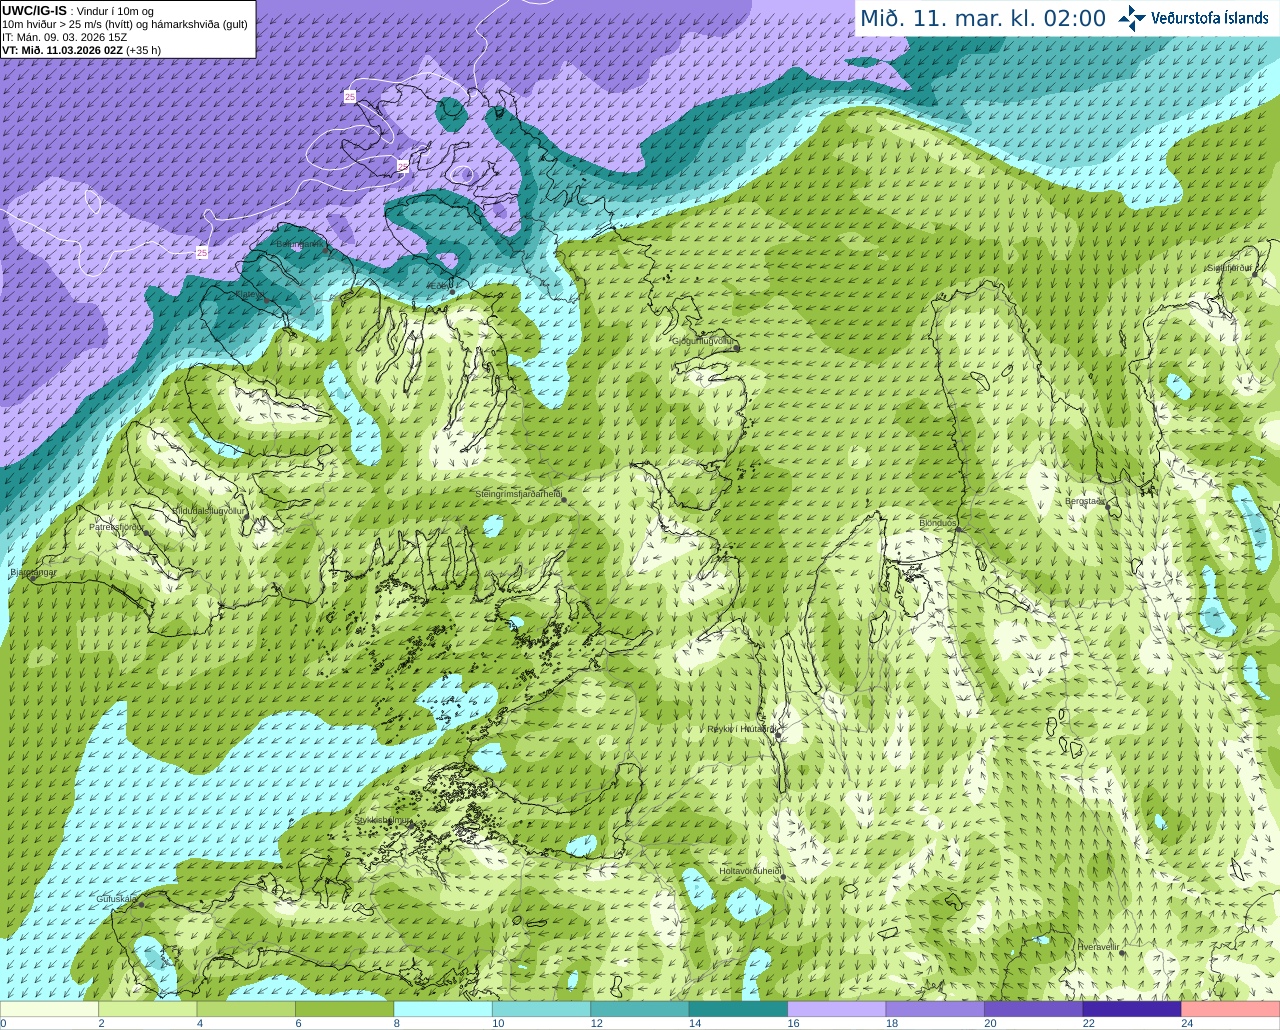Click the legend tick value 8
The height and width of the screenshot is (1030, 1280).
[x=397, y=1023]
